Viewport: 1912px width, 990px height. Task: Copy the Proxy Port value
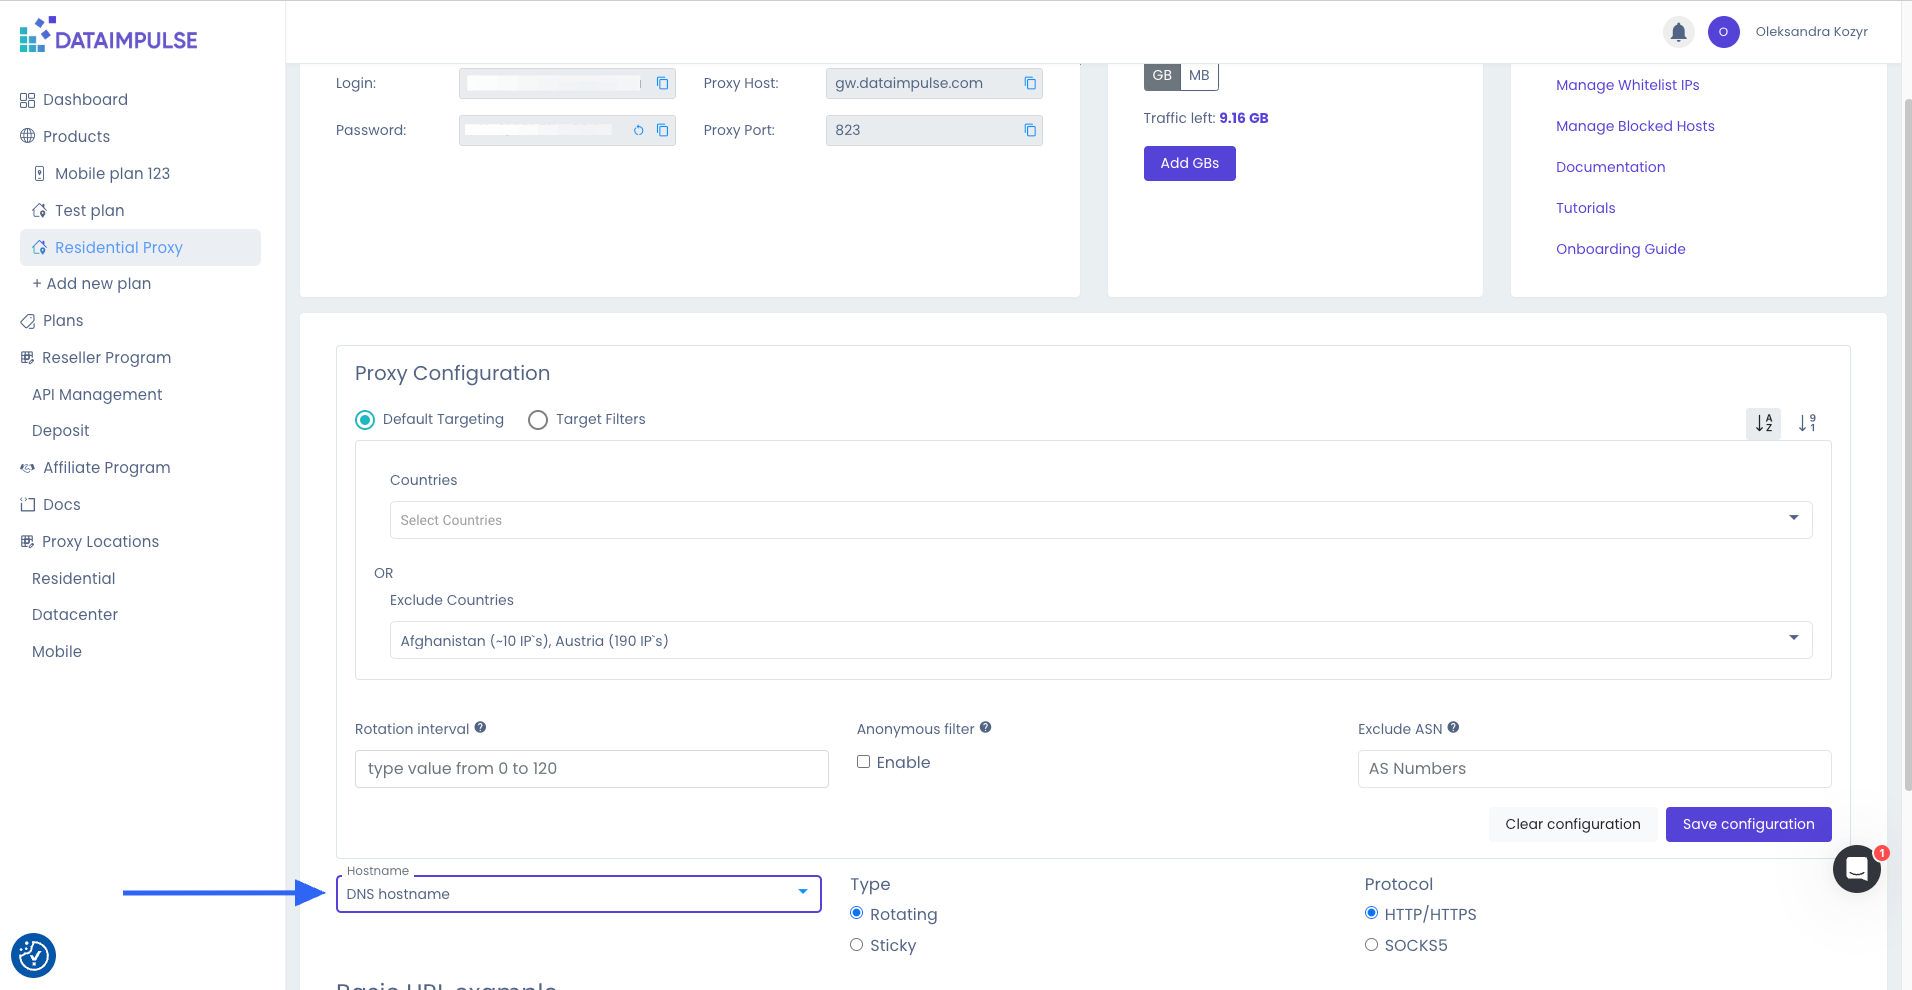[1030, 130]
